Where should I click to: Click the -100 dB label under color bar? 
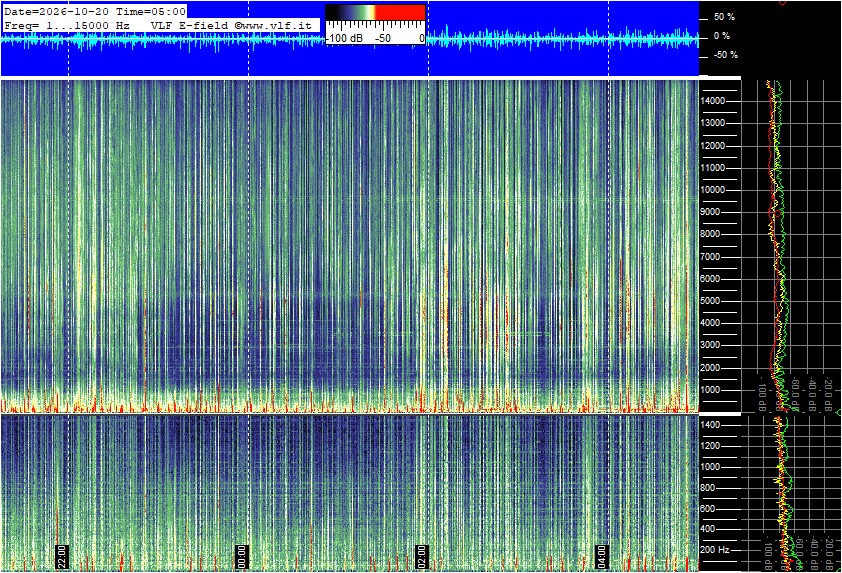point(344,39)
